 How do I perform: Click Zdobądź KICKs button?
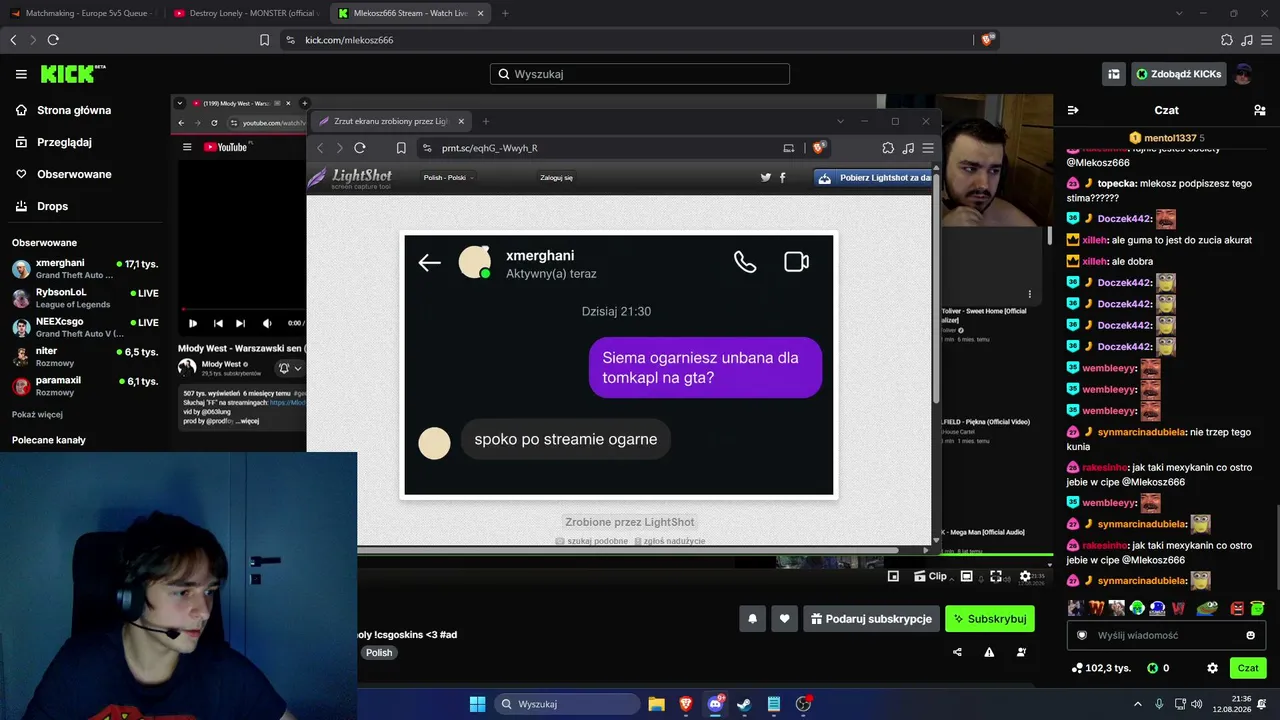point(1178,74)
